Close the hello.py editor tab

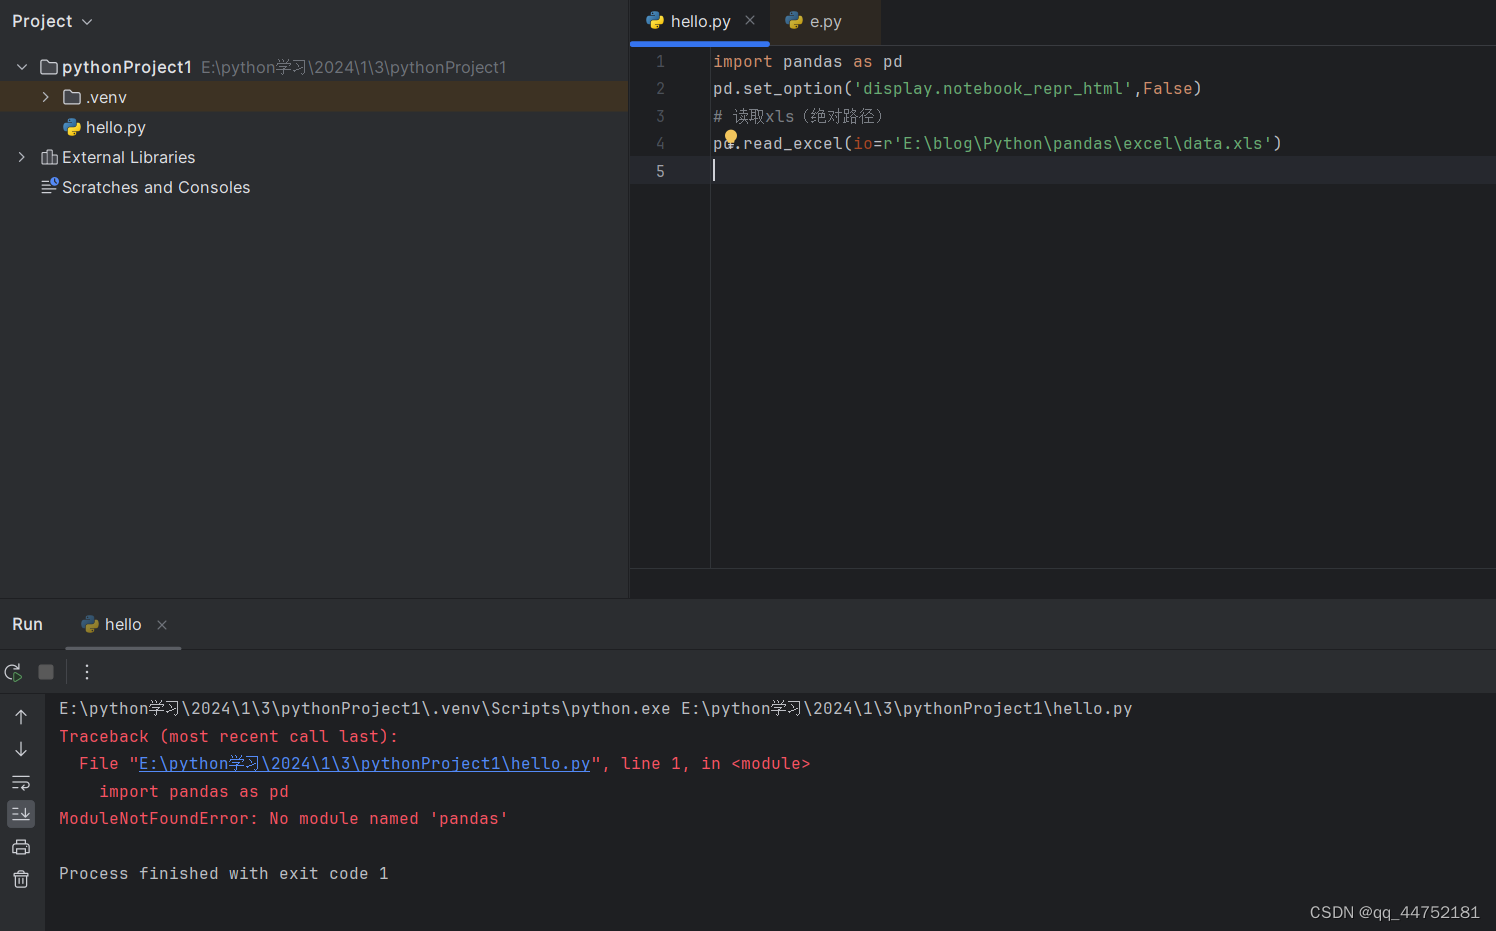[x=750, y=20]
